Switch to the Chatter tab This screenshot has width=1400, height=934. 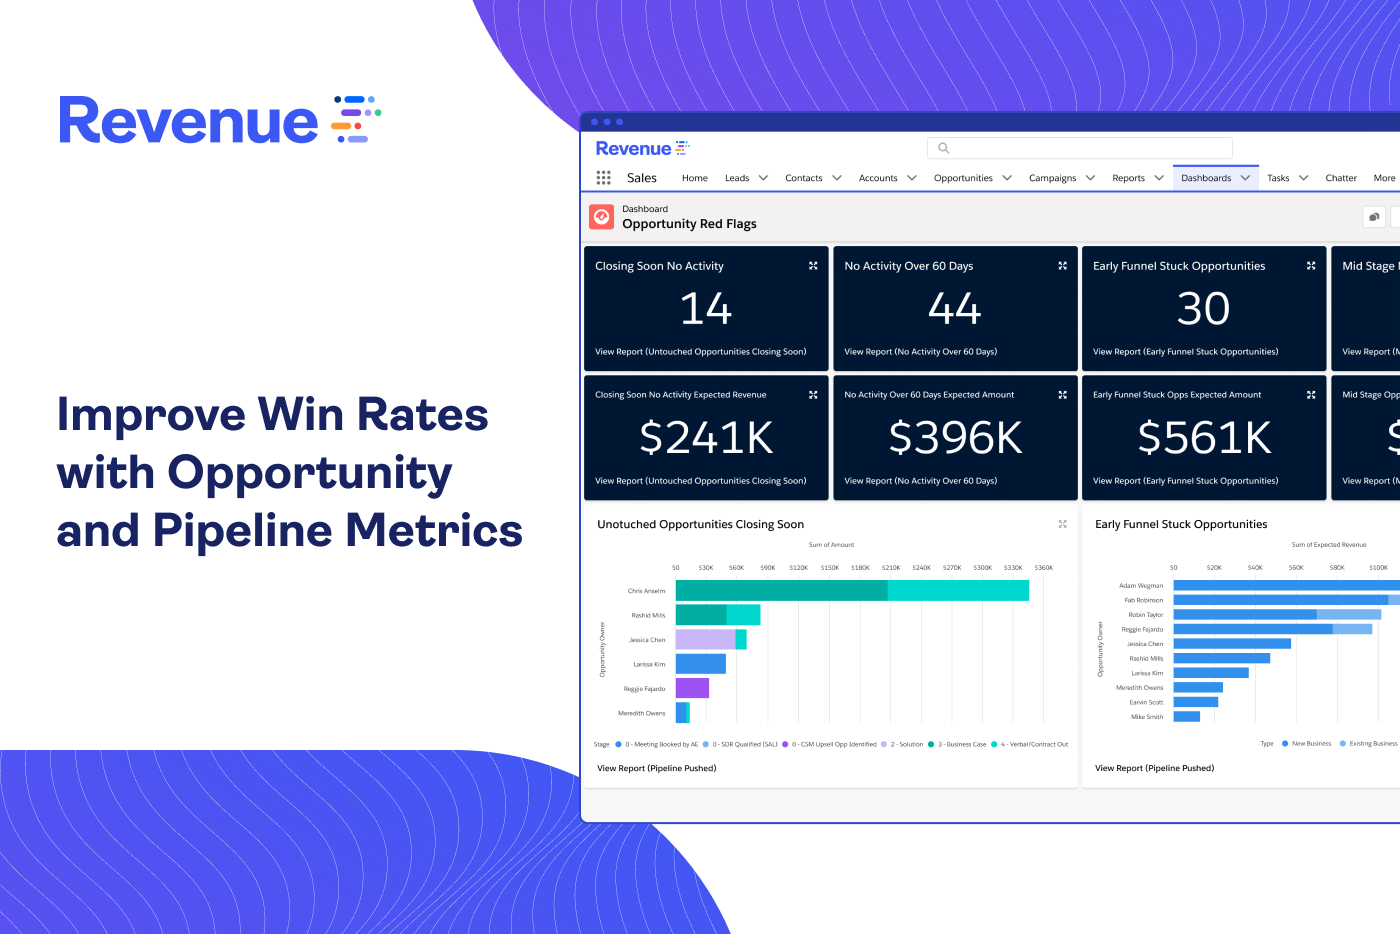[1340, 177]
